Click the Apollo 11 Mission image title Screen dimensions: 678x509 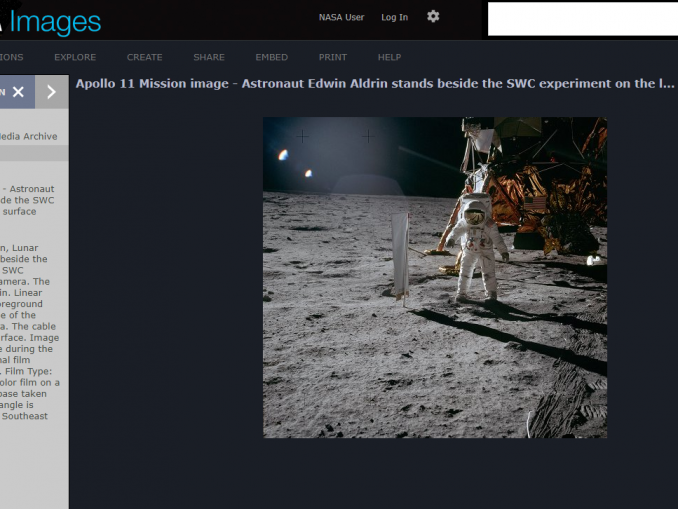(375, 83)
